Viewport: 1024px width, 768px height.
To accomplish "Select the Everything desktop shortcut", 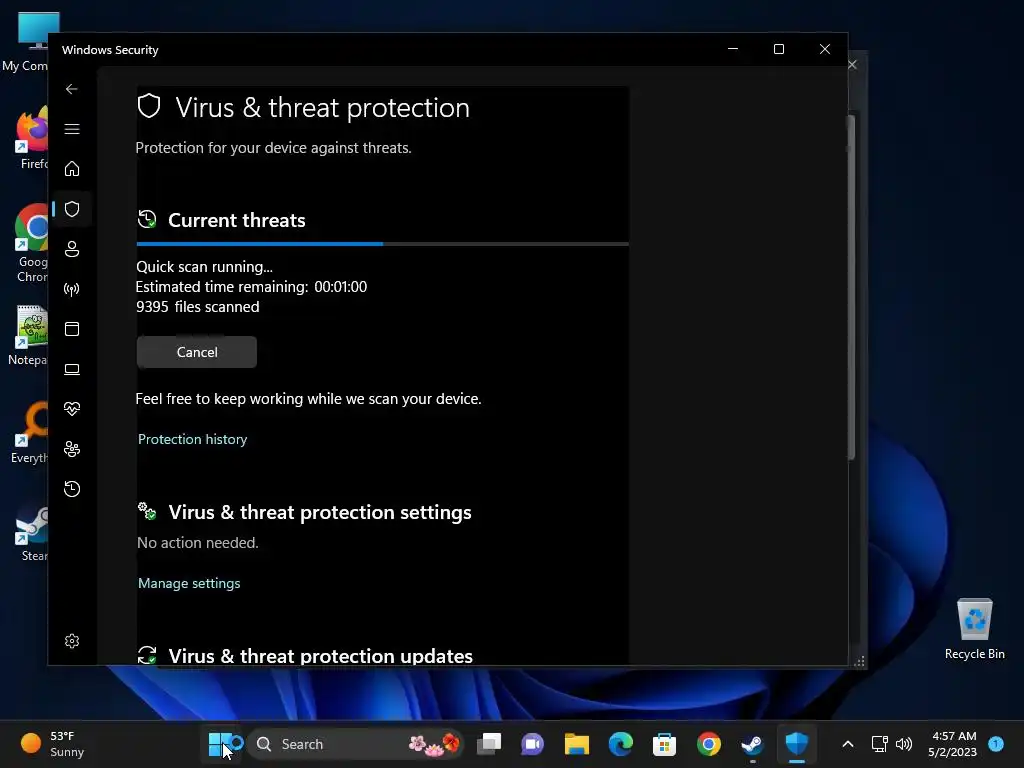I will click(x=29, y=433).
